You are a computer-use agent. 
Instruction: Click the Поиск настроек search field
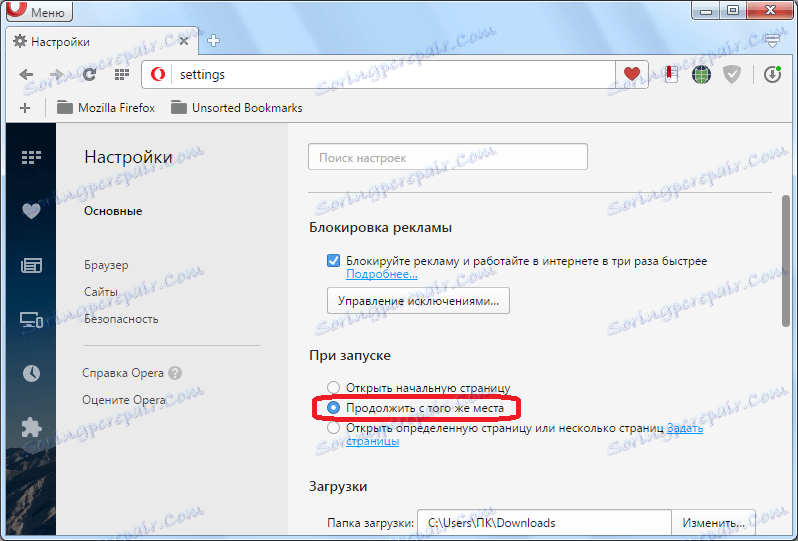[x=447, y=157]
